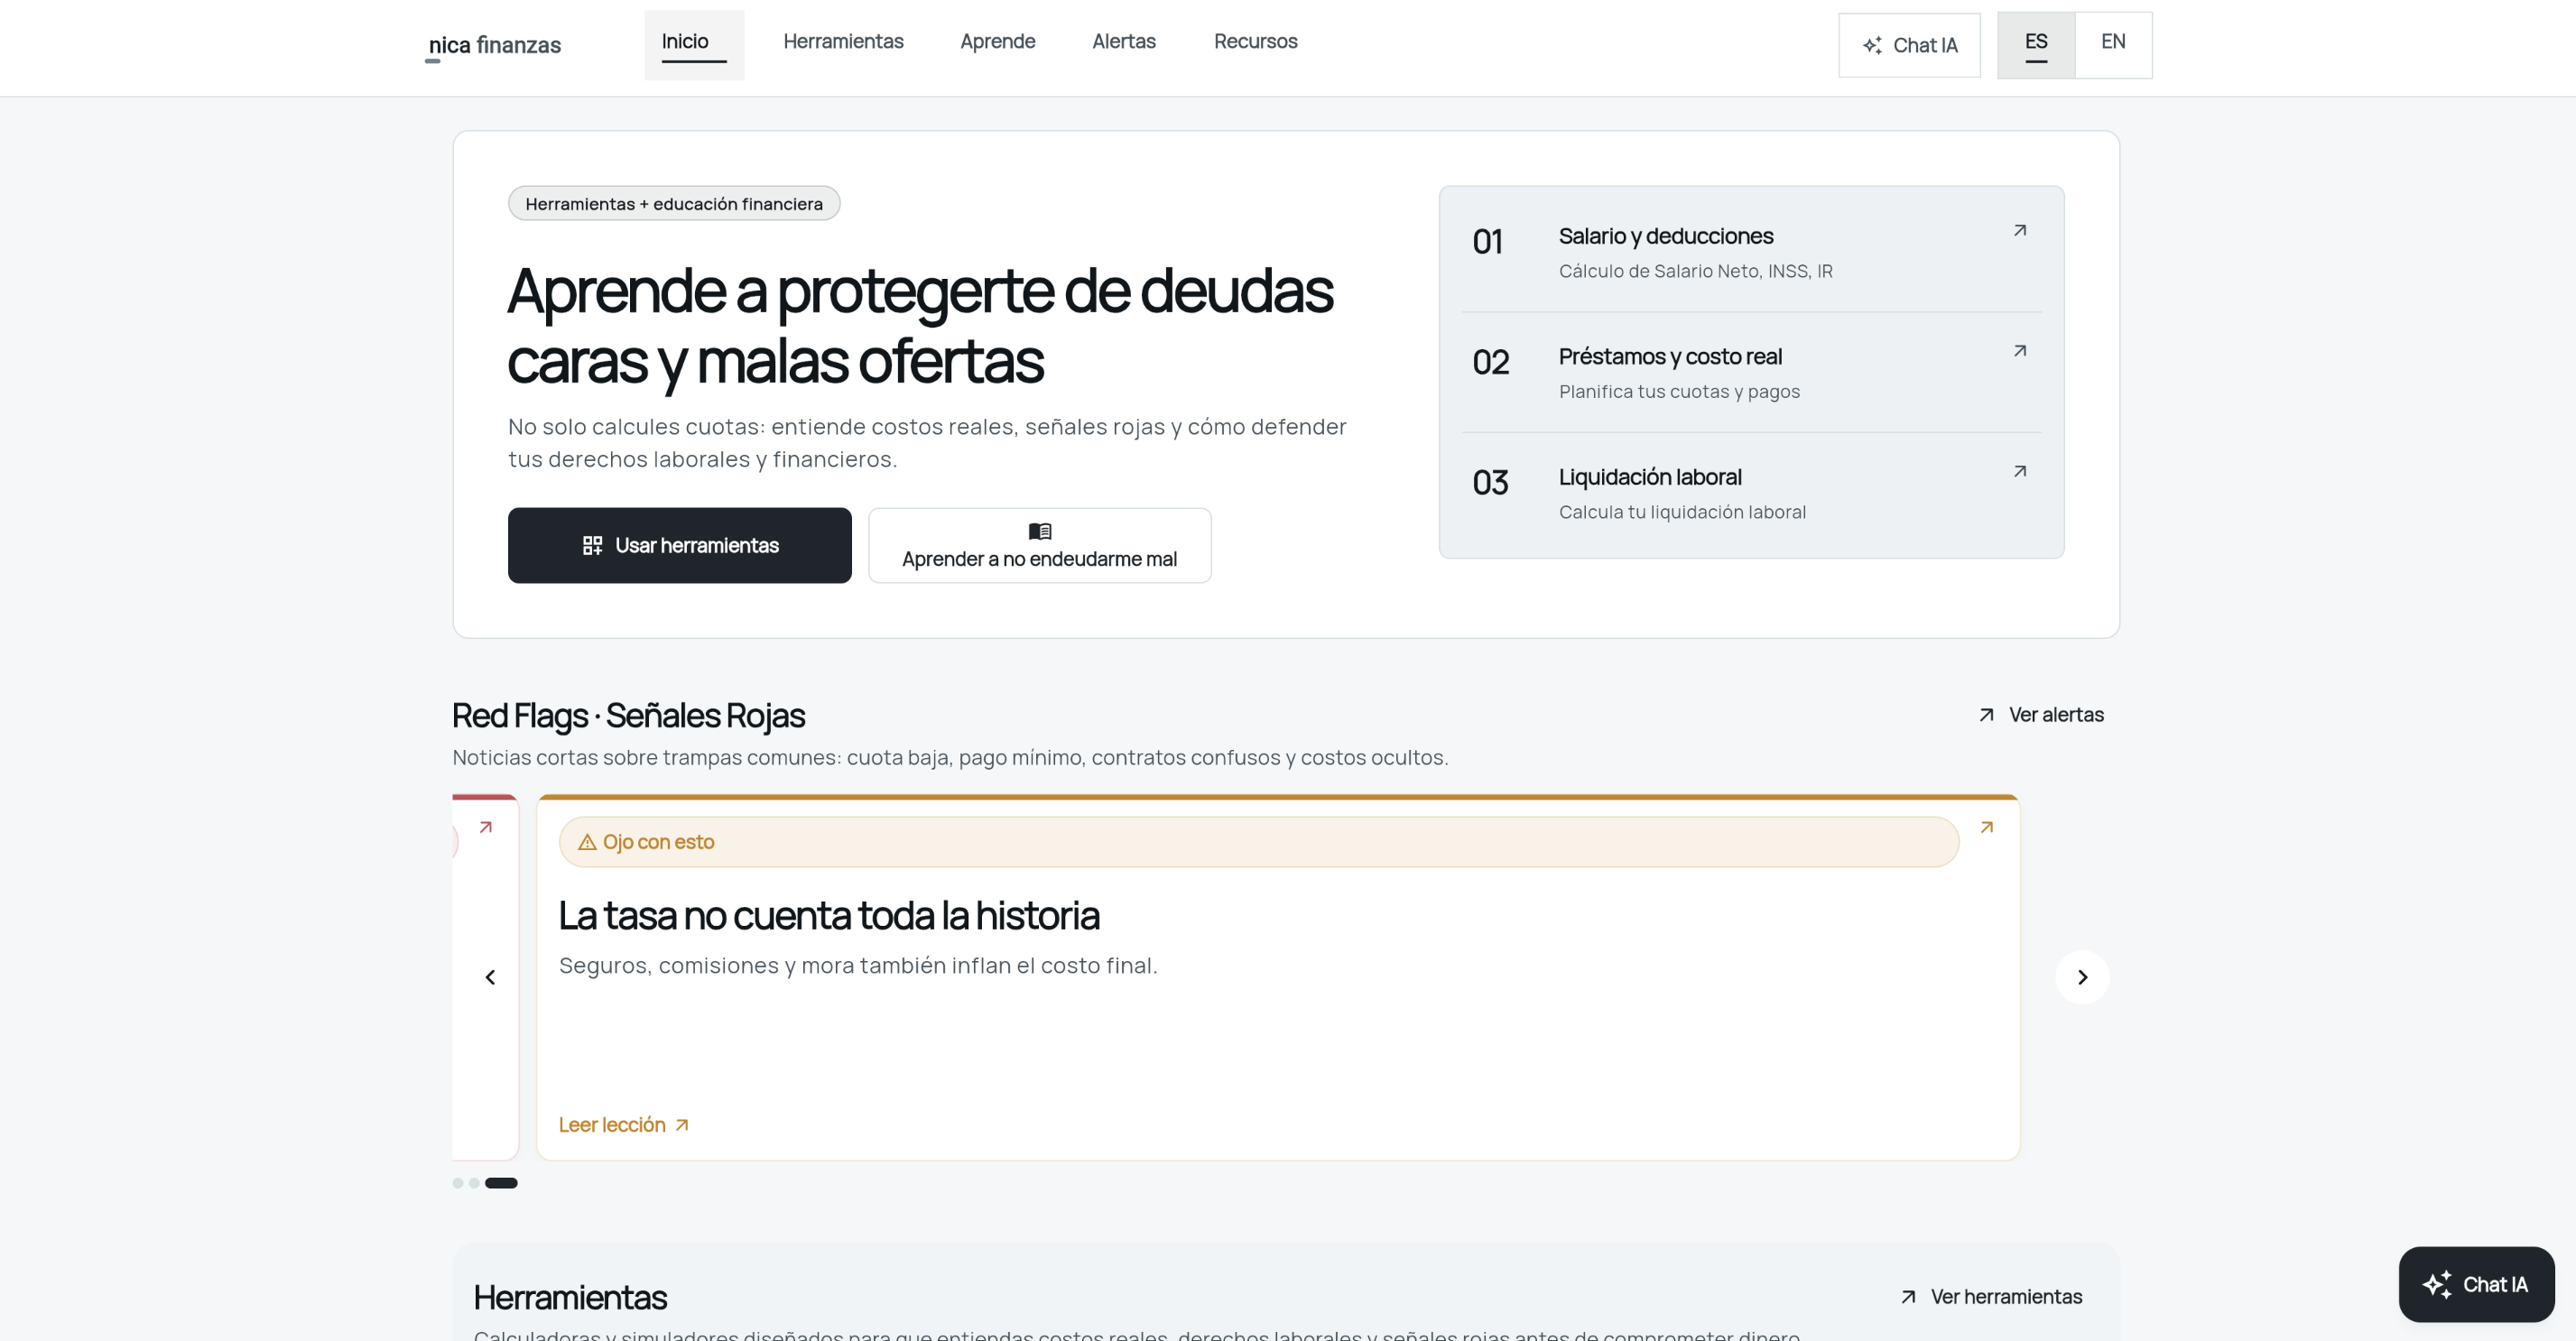Click red arrow icon on previous partial card
The image size is (2576, 1341).
coord(485,827)
